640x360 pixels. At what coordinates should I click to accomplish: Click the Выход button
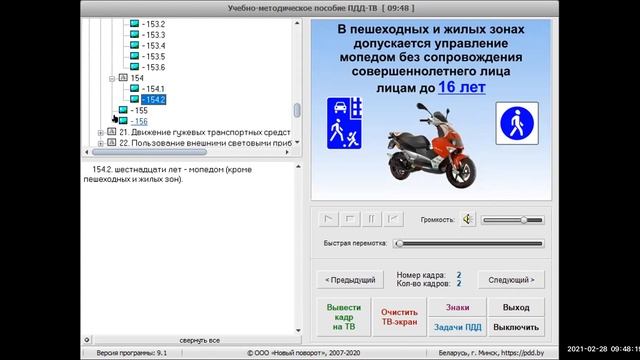pyautogui.click(x=516, y=307)
